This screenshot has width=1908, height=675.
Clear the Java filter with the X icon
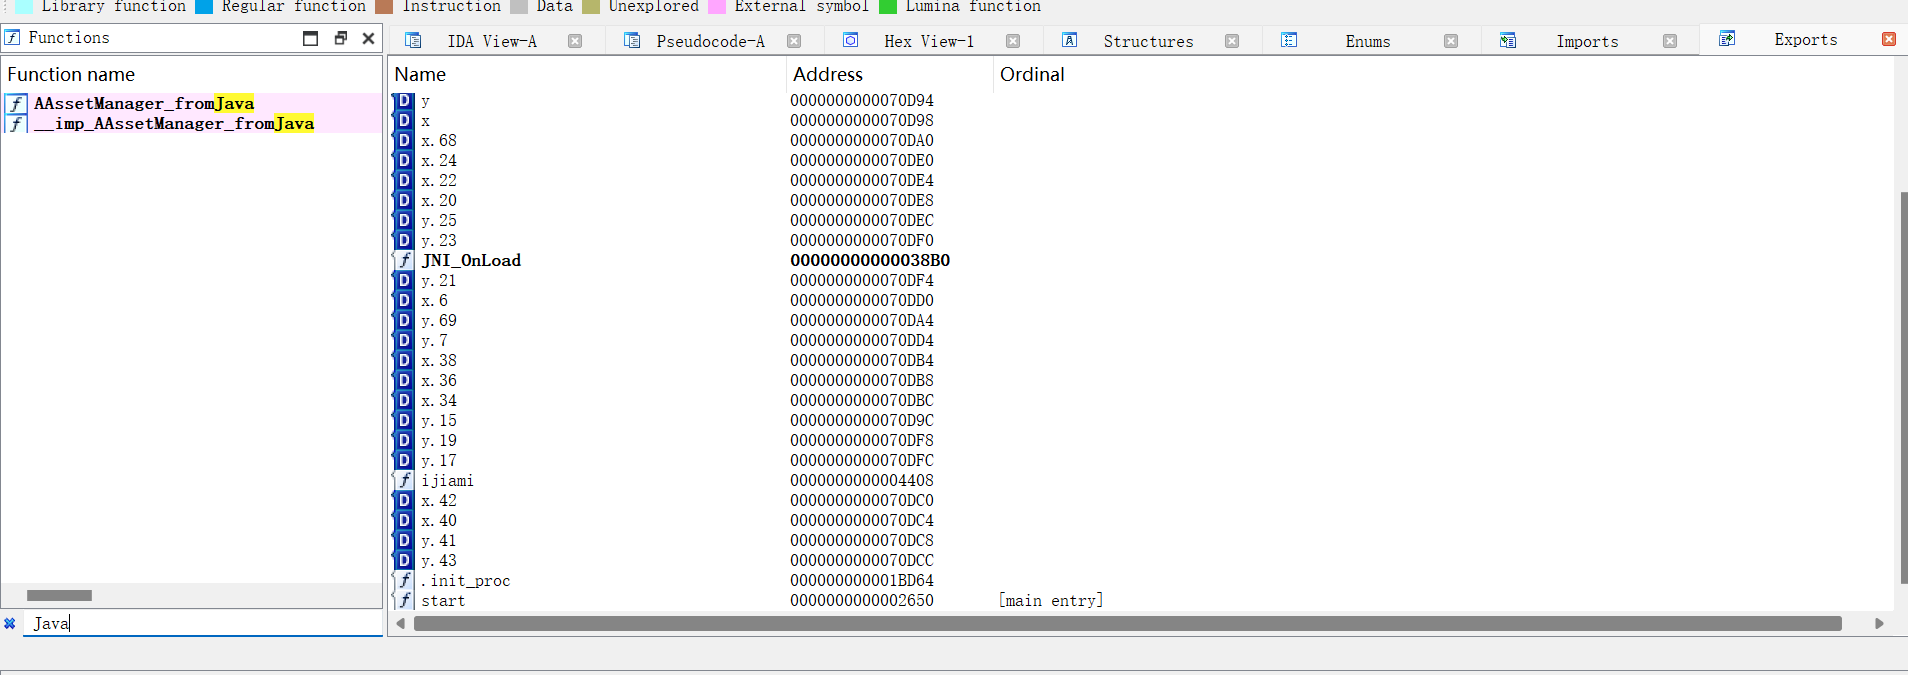10,624
